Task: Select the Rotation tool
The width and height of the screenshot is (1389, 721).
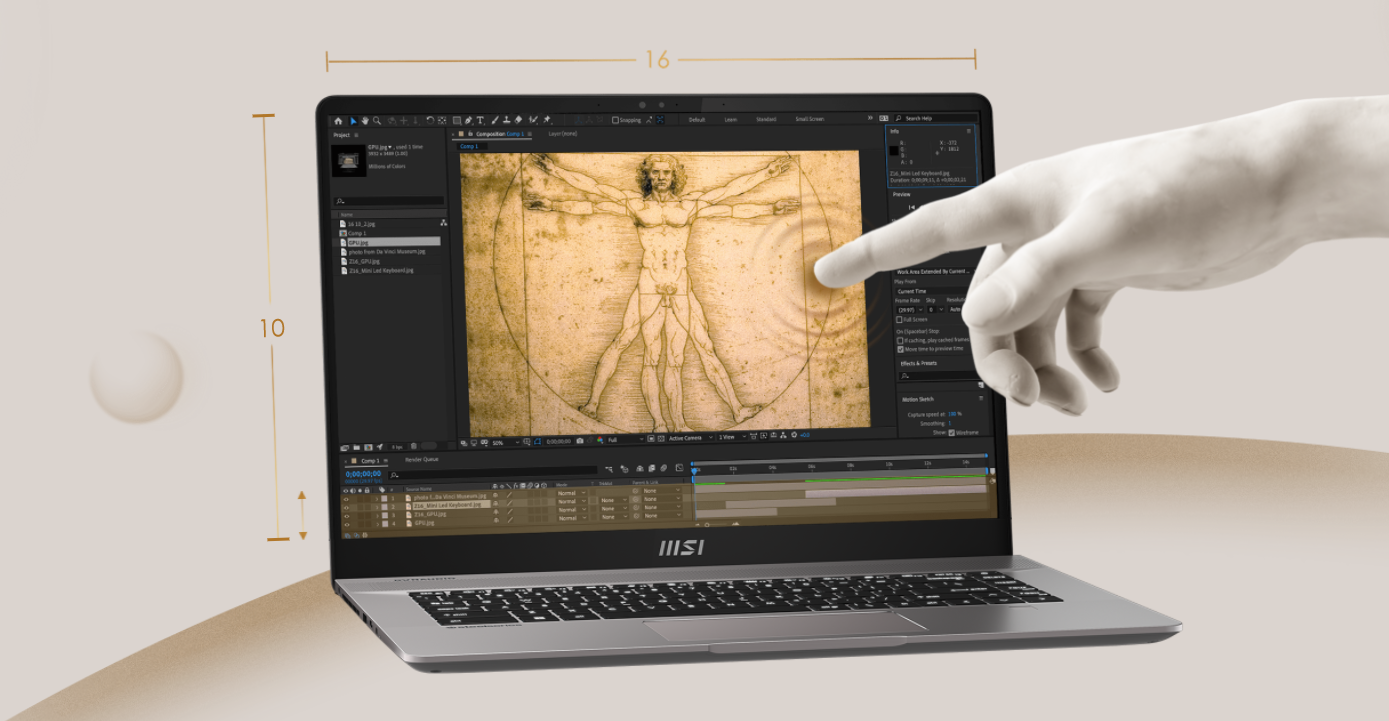Action: (429, 120)
